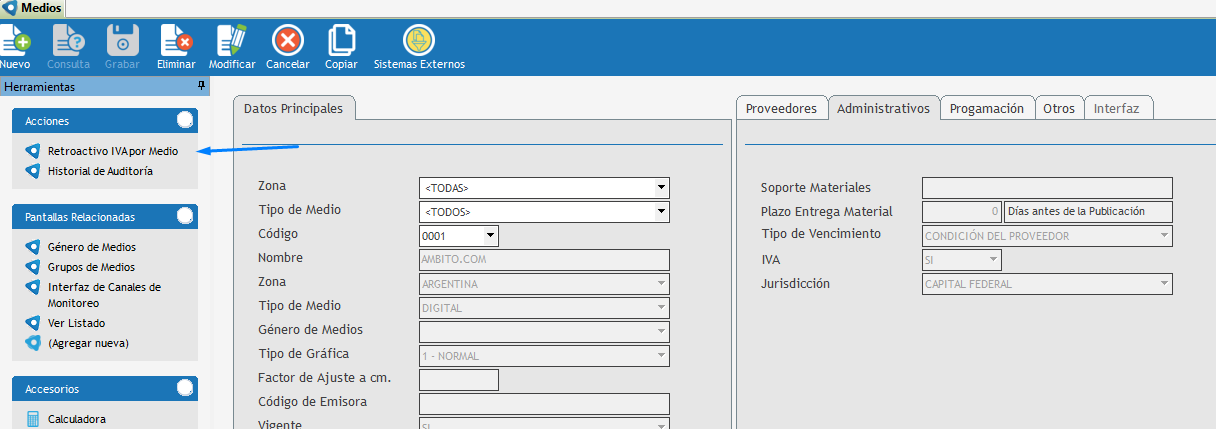Viewport: 1216px width, 429px height.
Task: Collapse the Acciones panel section
Action: tap(184, 121)
